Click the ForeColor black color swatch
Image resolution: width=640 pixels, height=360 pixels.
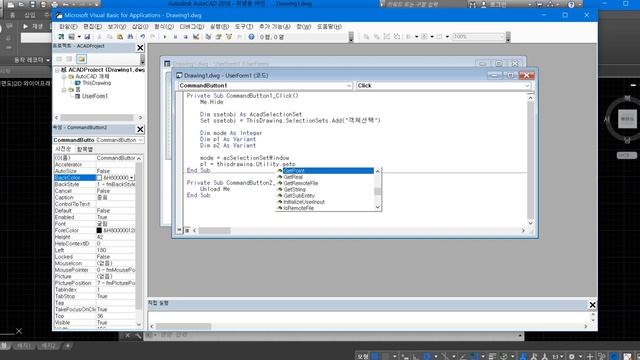point(99,231)
